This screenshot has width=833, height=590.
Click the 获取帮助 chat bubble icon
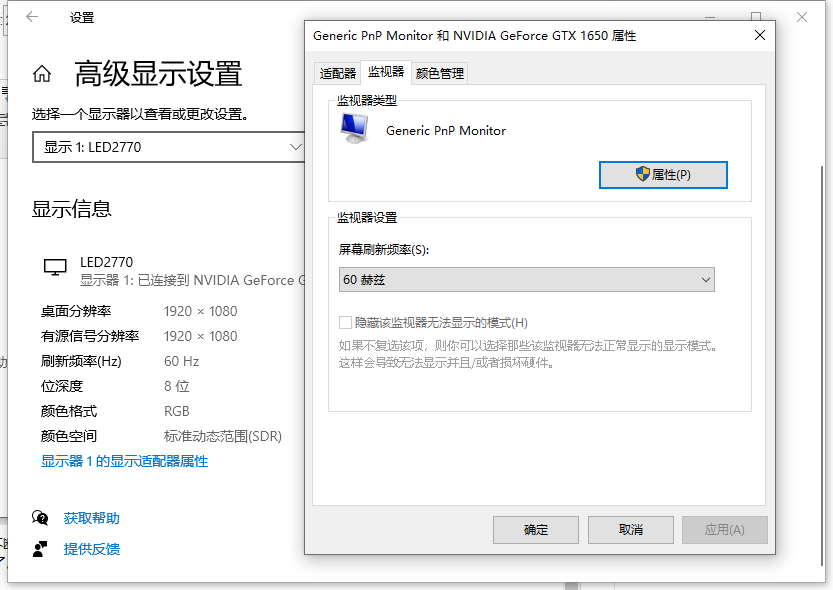tap(40, 518)
